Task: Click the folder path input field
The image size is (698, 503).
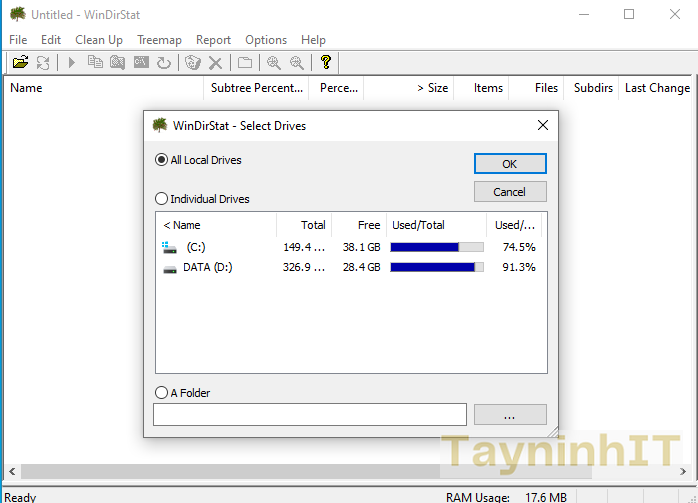Action: pos(310,414)
